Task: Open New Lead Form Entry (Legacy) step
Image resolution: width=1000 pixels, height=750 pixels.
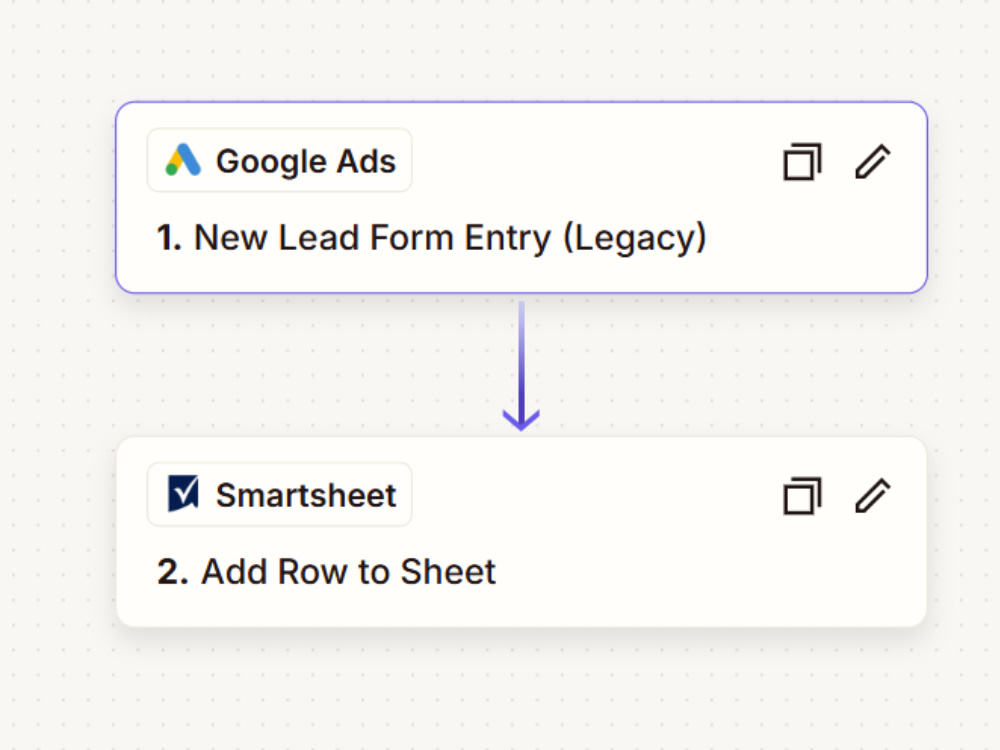Action: (x=431, y=238)
